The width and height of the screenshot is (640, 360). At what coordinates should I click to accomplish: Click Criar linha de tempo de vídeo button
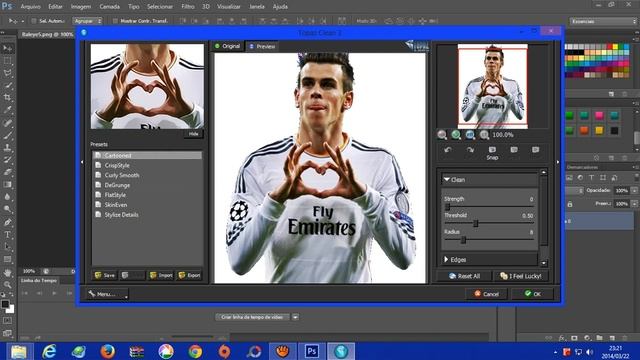252,317
